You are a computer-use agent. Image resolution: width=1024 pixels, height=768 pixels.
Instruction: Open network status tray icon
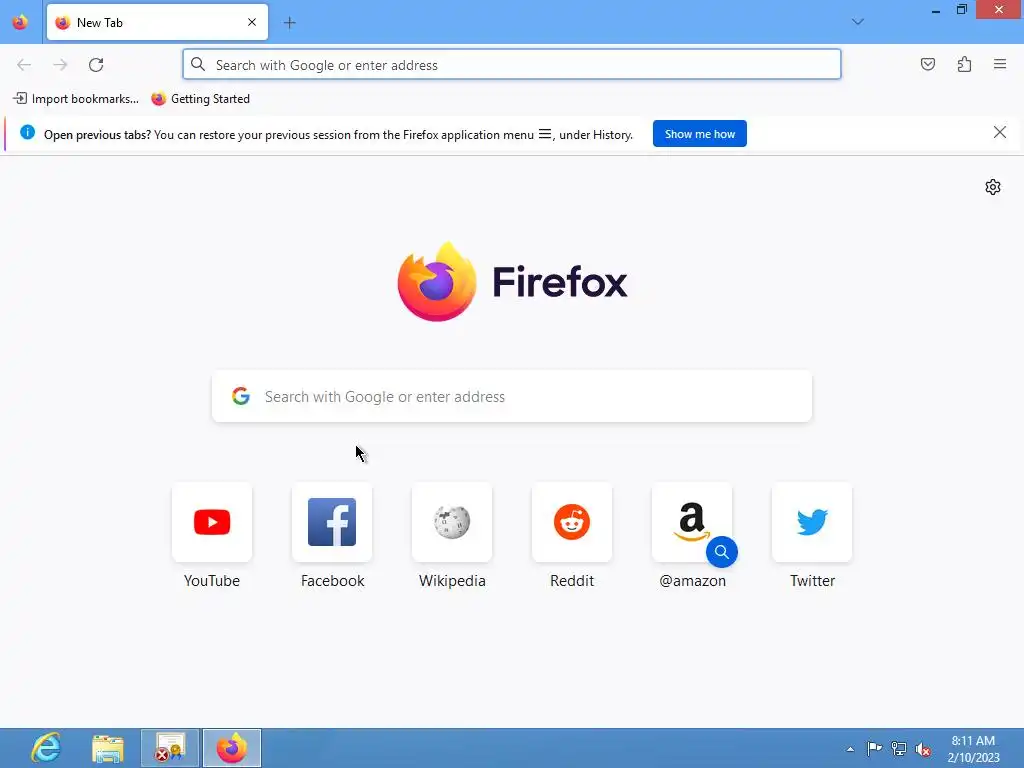click(x=899, y=748)
